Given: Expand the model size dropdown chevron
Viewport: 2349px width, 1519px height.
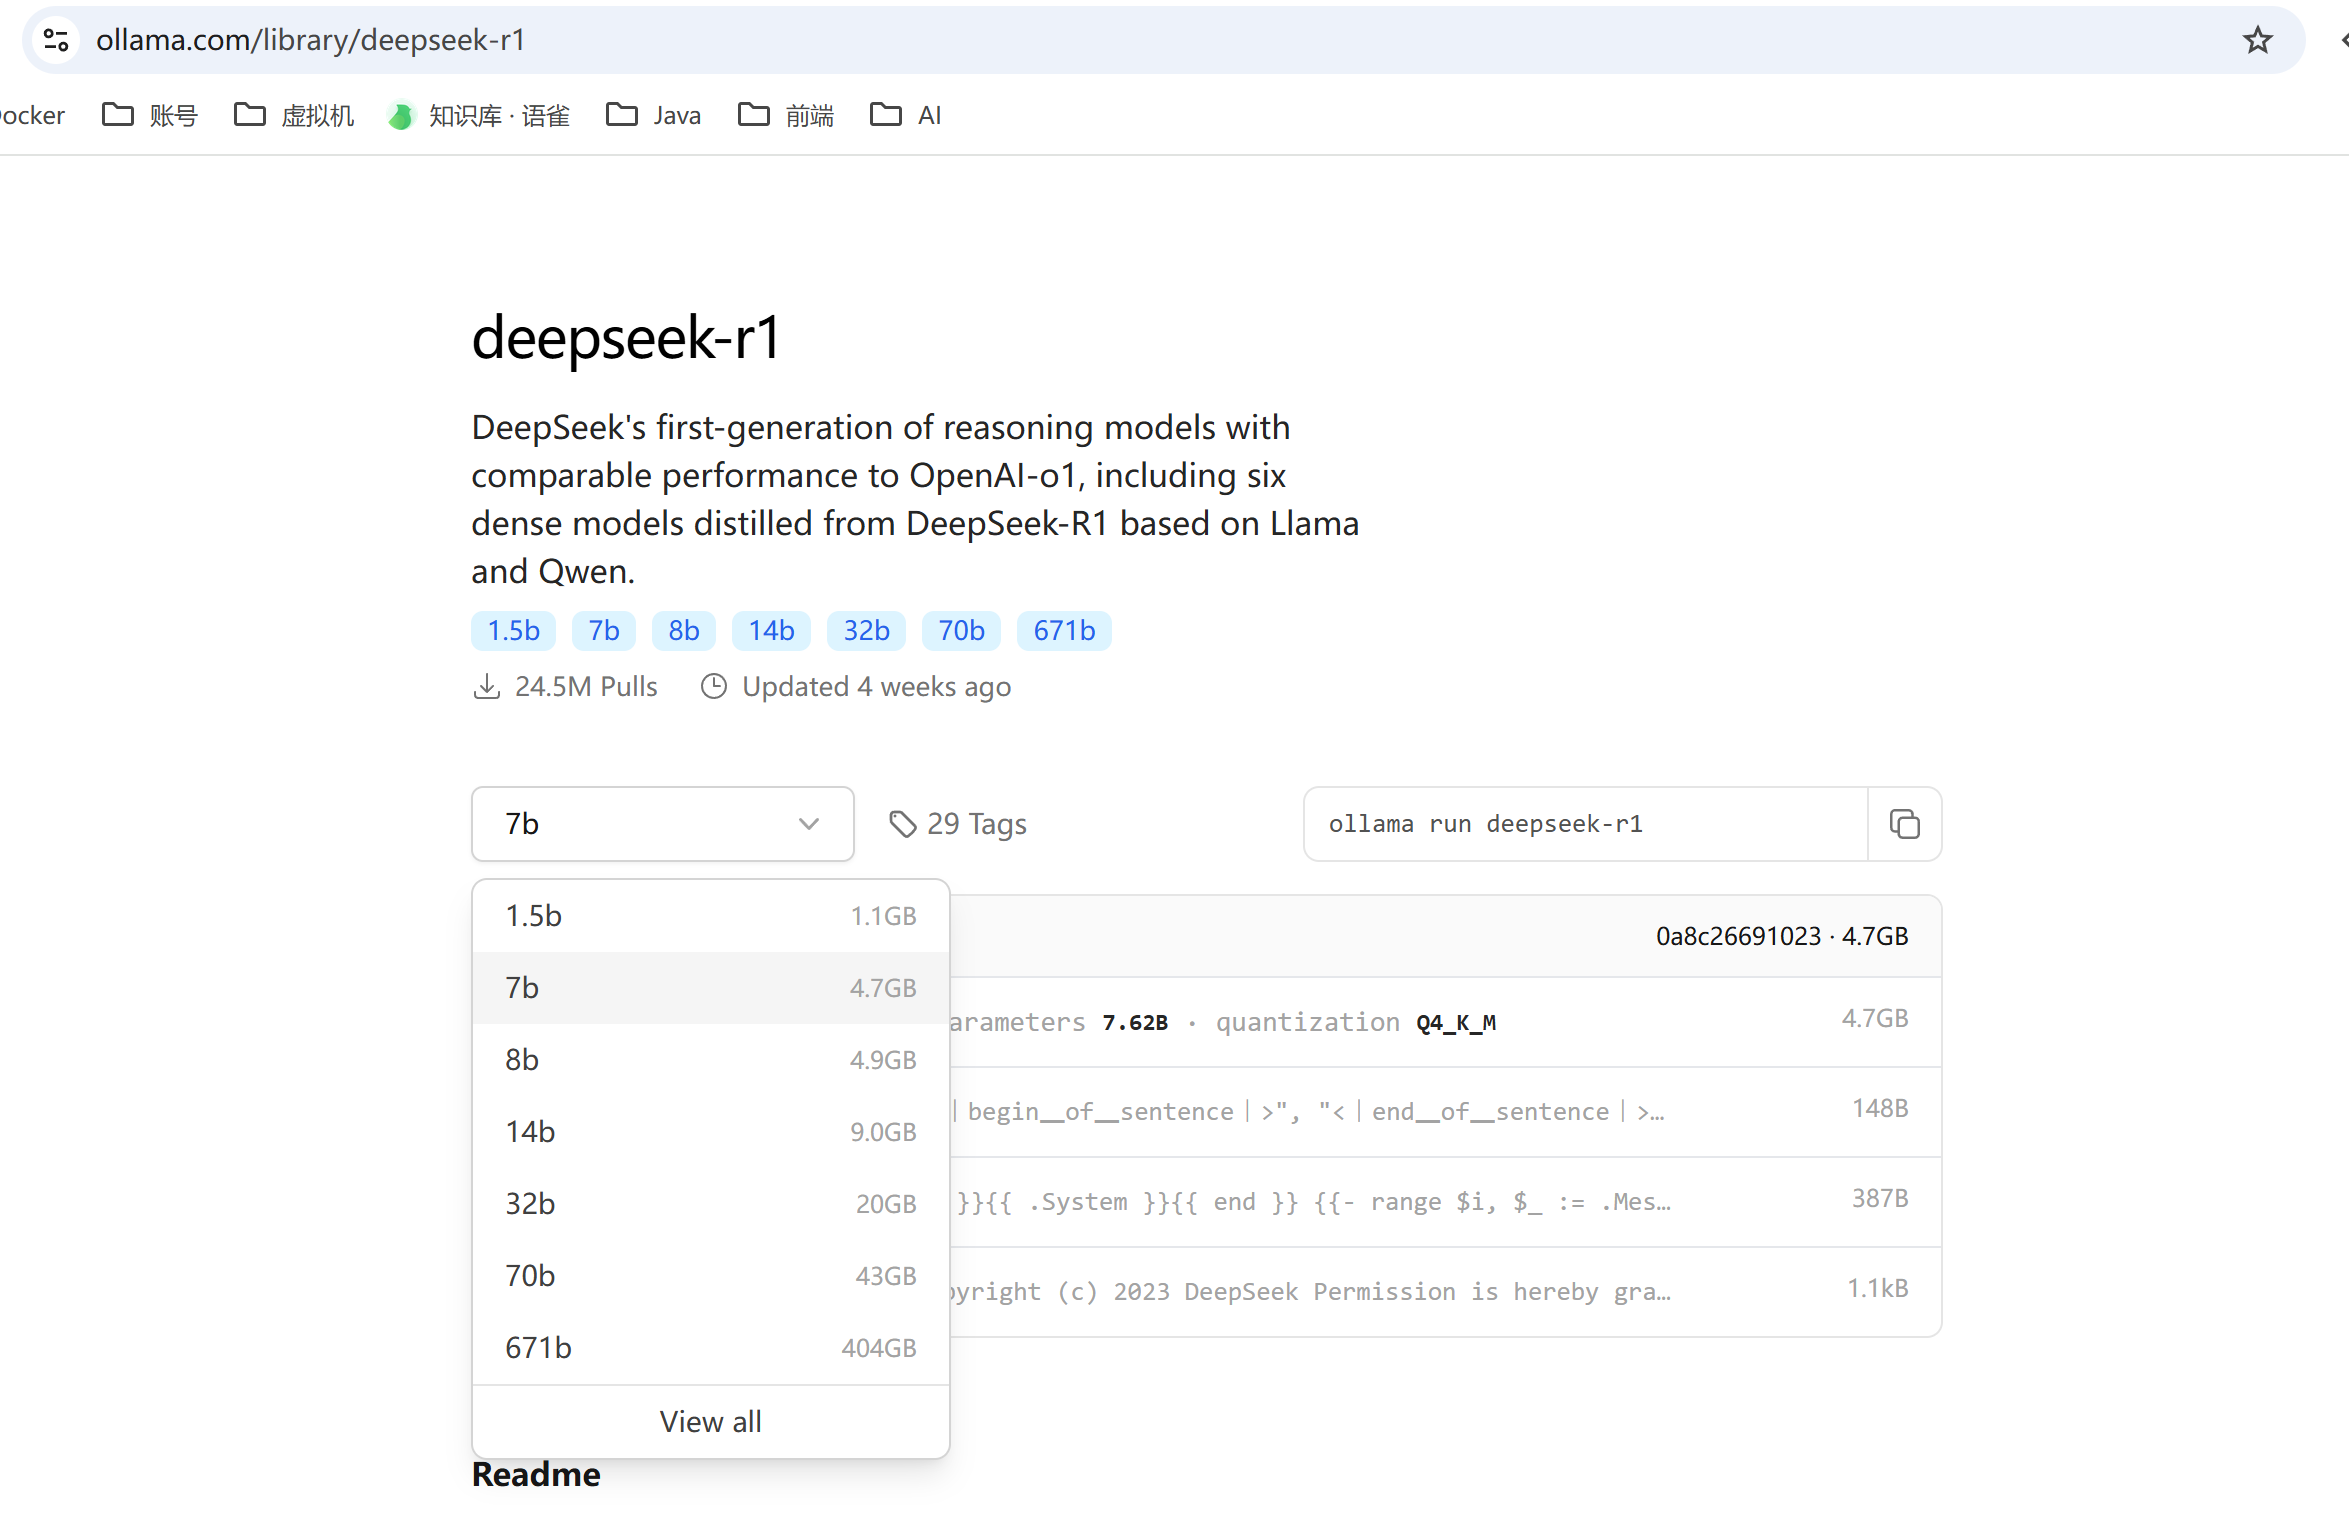Looking at the screenshot, I should (x=808, y=823).
